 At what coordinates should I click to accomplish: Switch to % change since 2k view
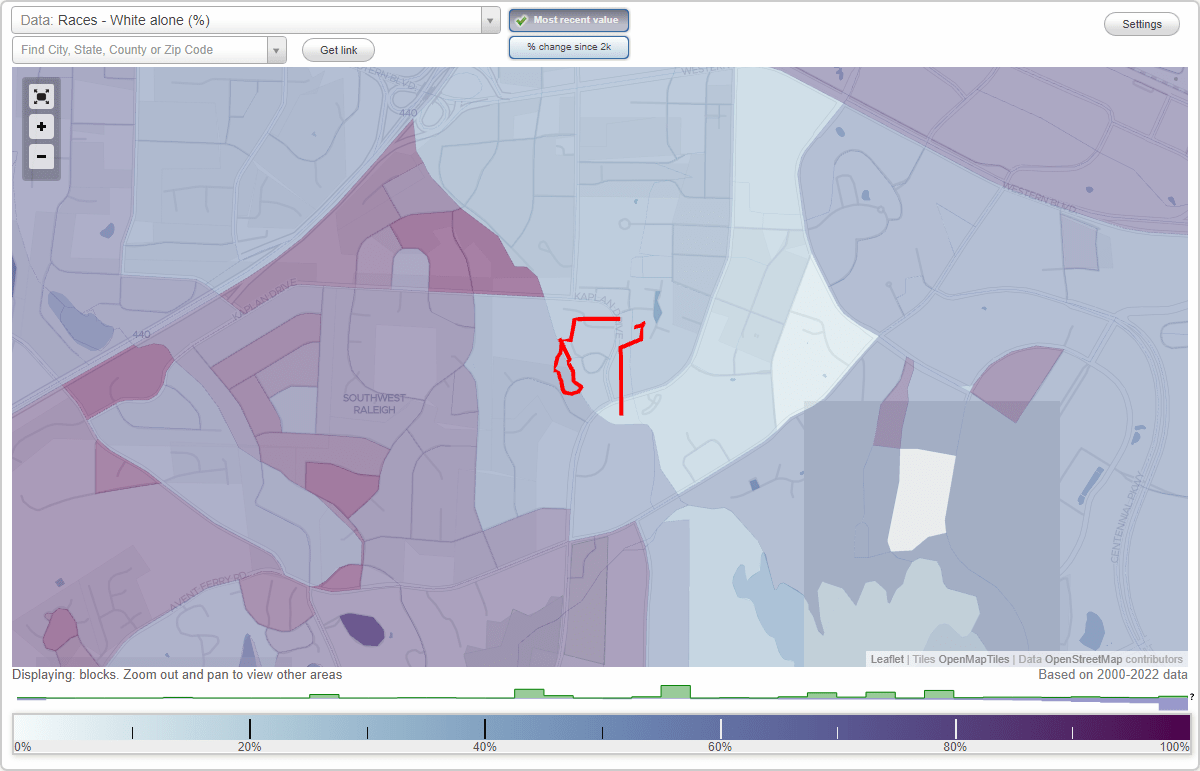pyautogui.click(x=569, y=47)
